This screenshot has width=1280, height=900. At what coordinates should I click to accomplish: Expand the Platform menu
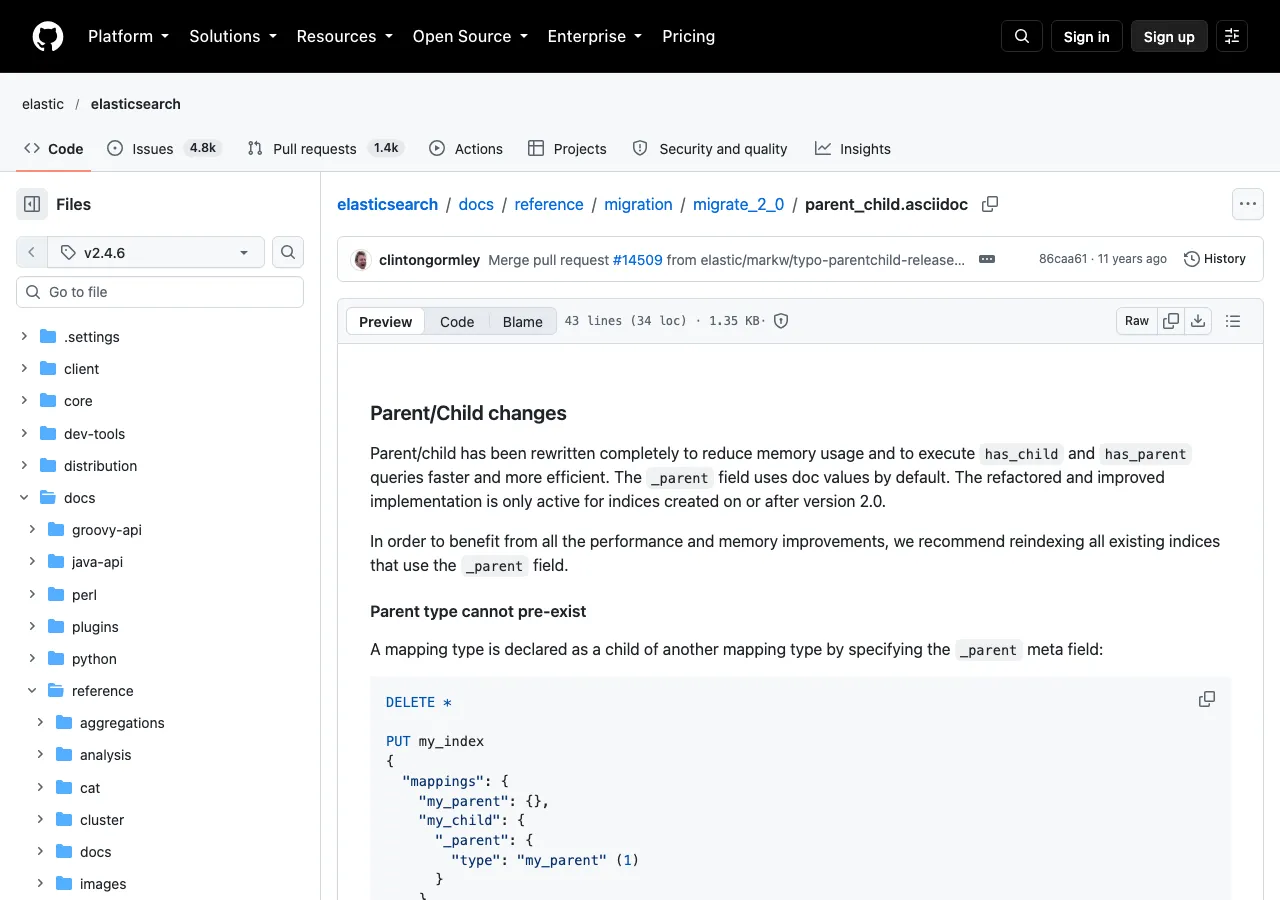pos(128,36)
